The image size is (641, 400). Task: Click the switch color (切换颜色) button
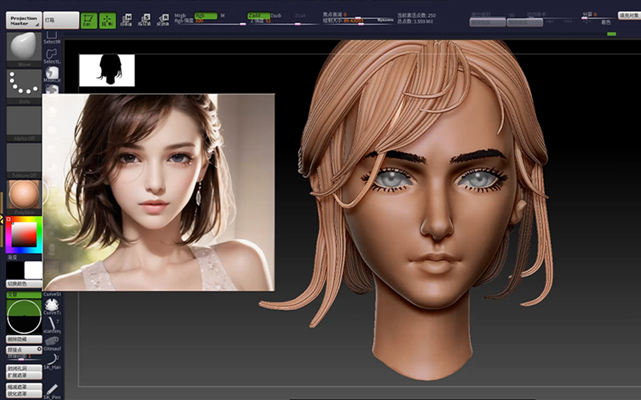tap(24, 283)
